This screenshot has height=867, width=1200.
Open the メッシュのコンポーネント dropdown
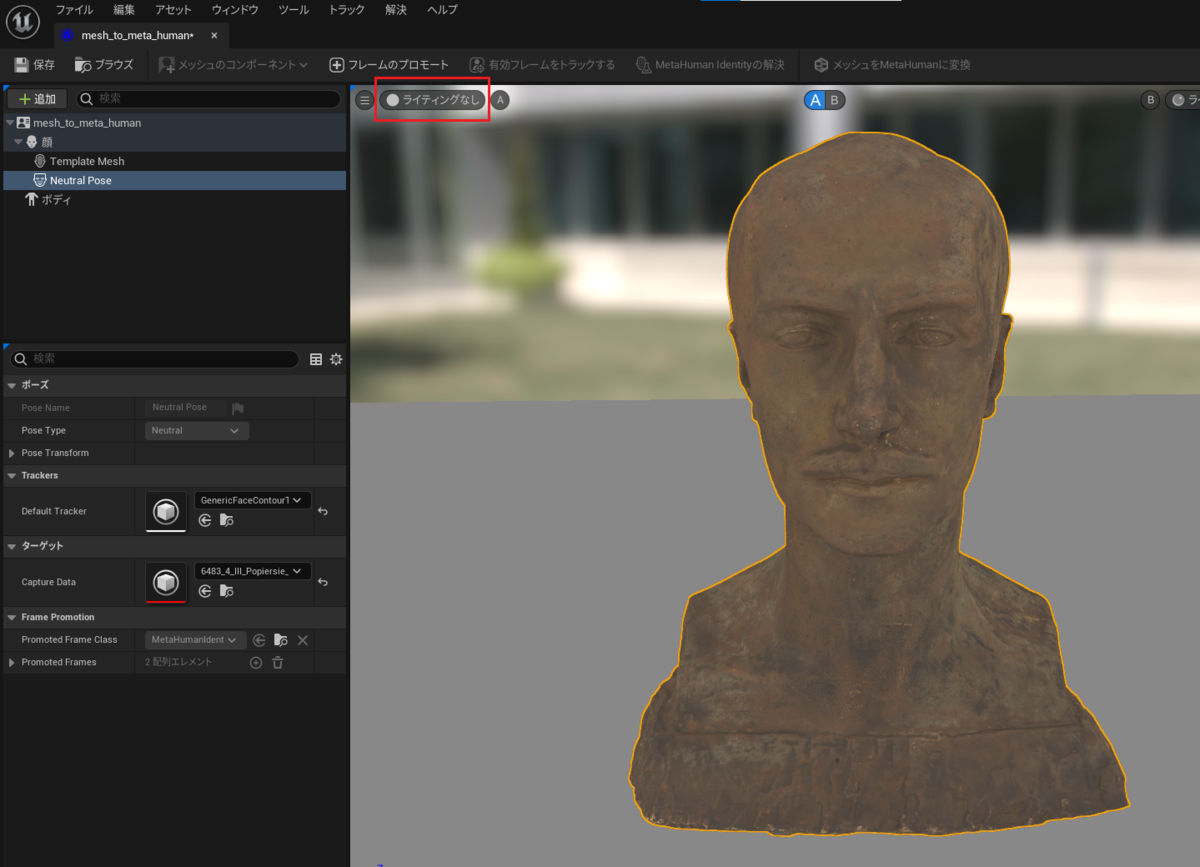tap(234, 65)
